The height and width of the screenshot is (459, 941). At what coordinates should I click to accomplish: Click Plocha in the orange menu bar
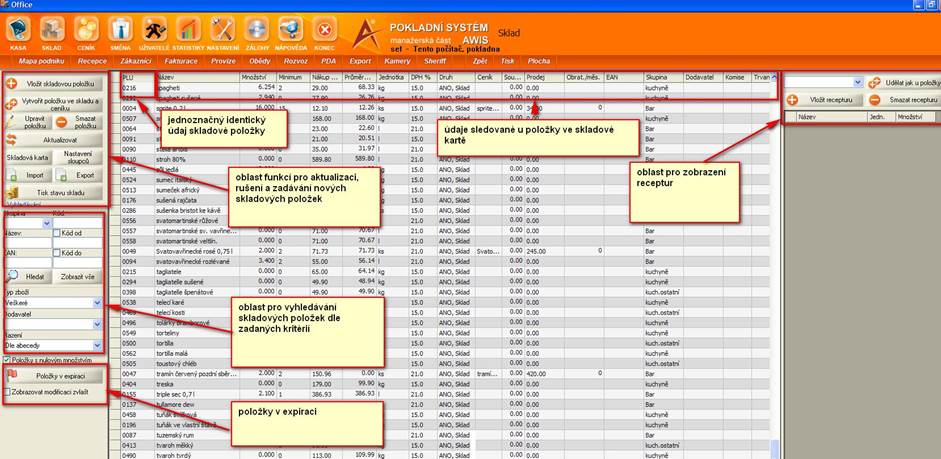coord(538,61)
